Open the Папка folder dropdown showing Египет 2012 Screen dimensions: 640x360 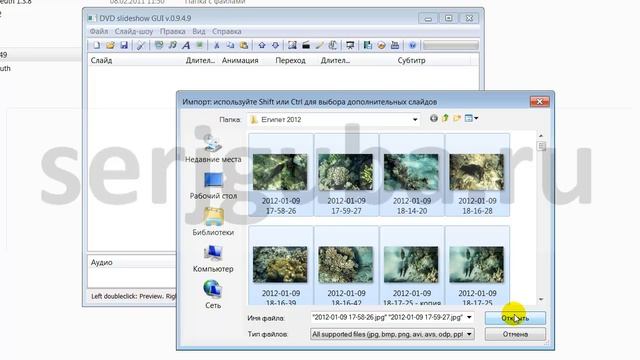[x=333, y=120]
